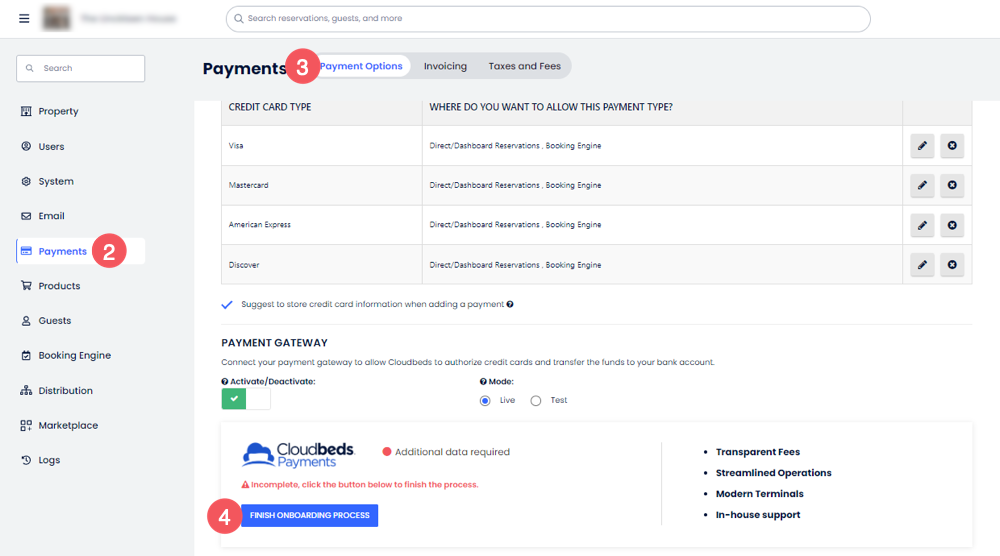This screenshot has width=1000, height=556.
Task: Click the pencil edit icon for Visa
Action: tap(922, 146)
